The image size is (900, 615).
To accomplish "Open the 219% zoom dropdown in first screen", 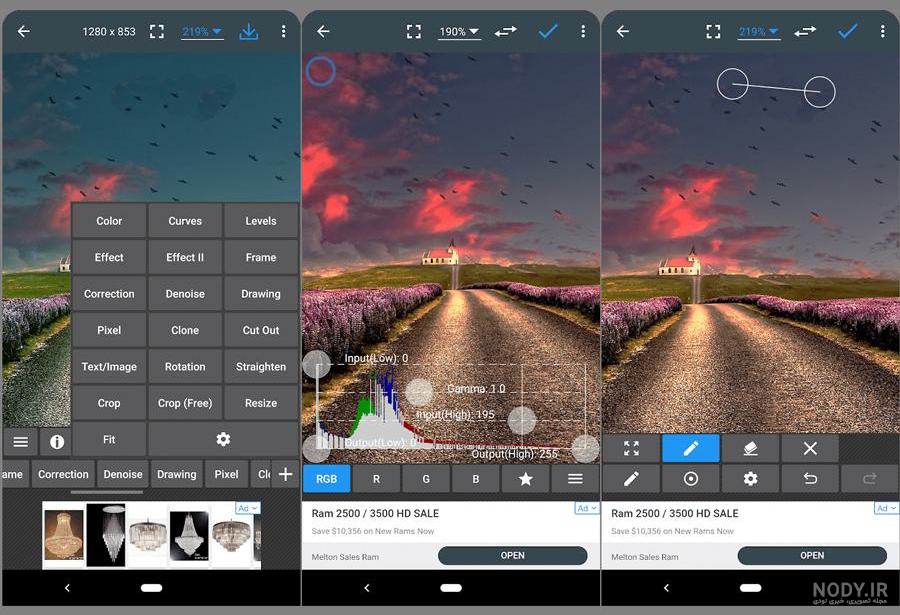I will tap(202, 32).
